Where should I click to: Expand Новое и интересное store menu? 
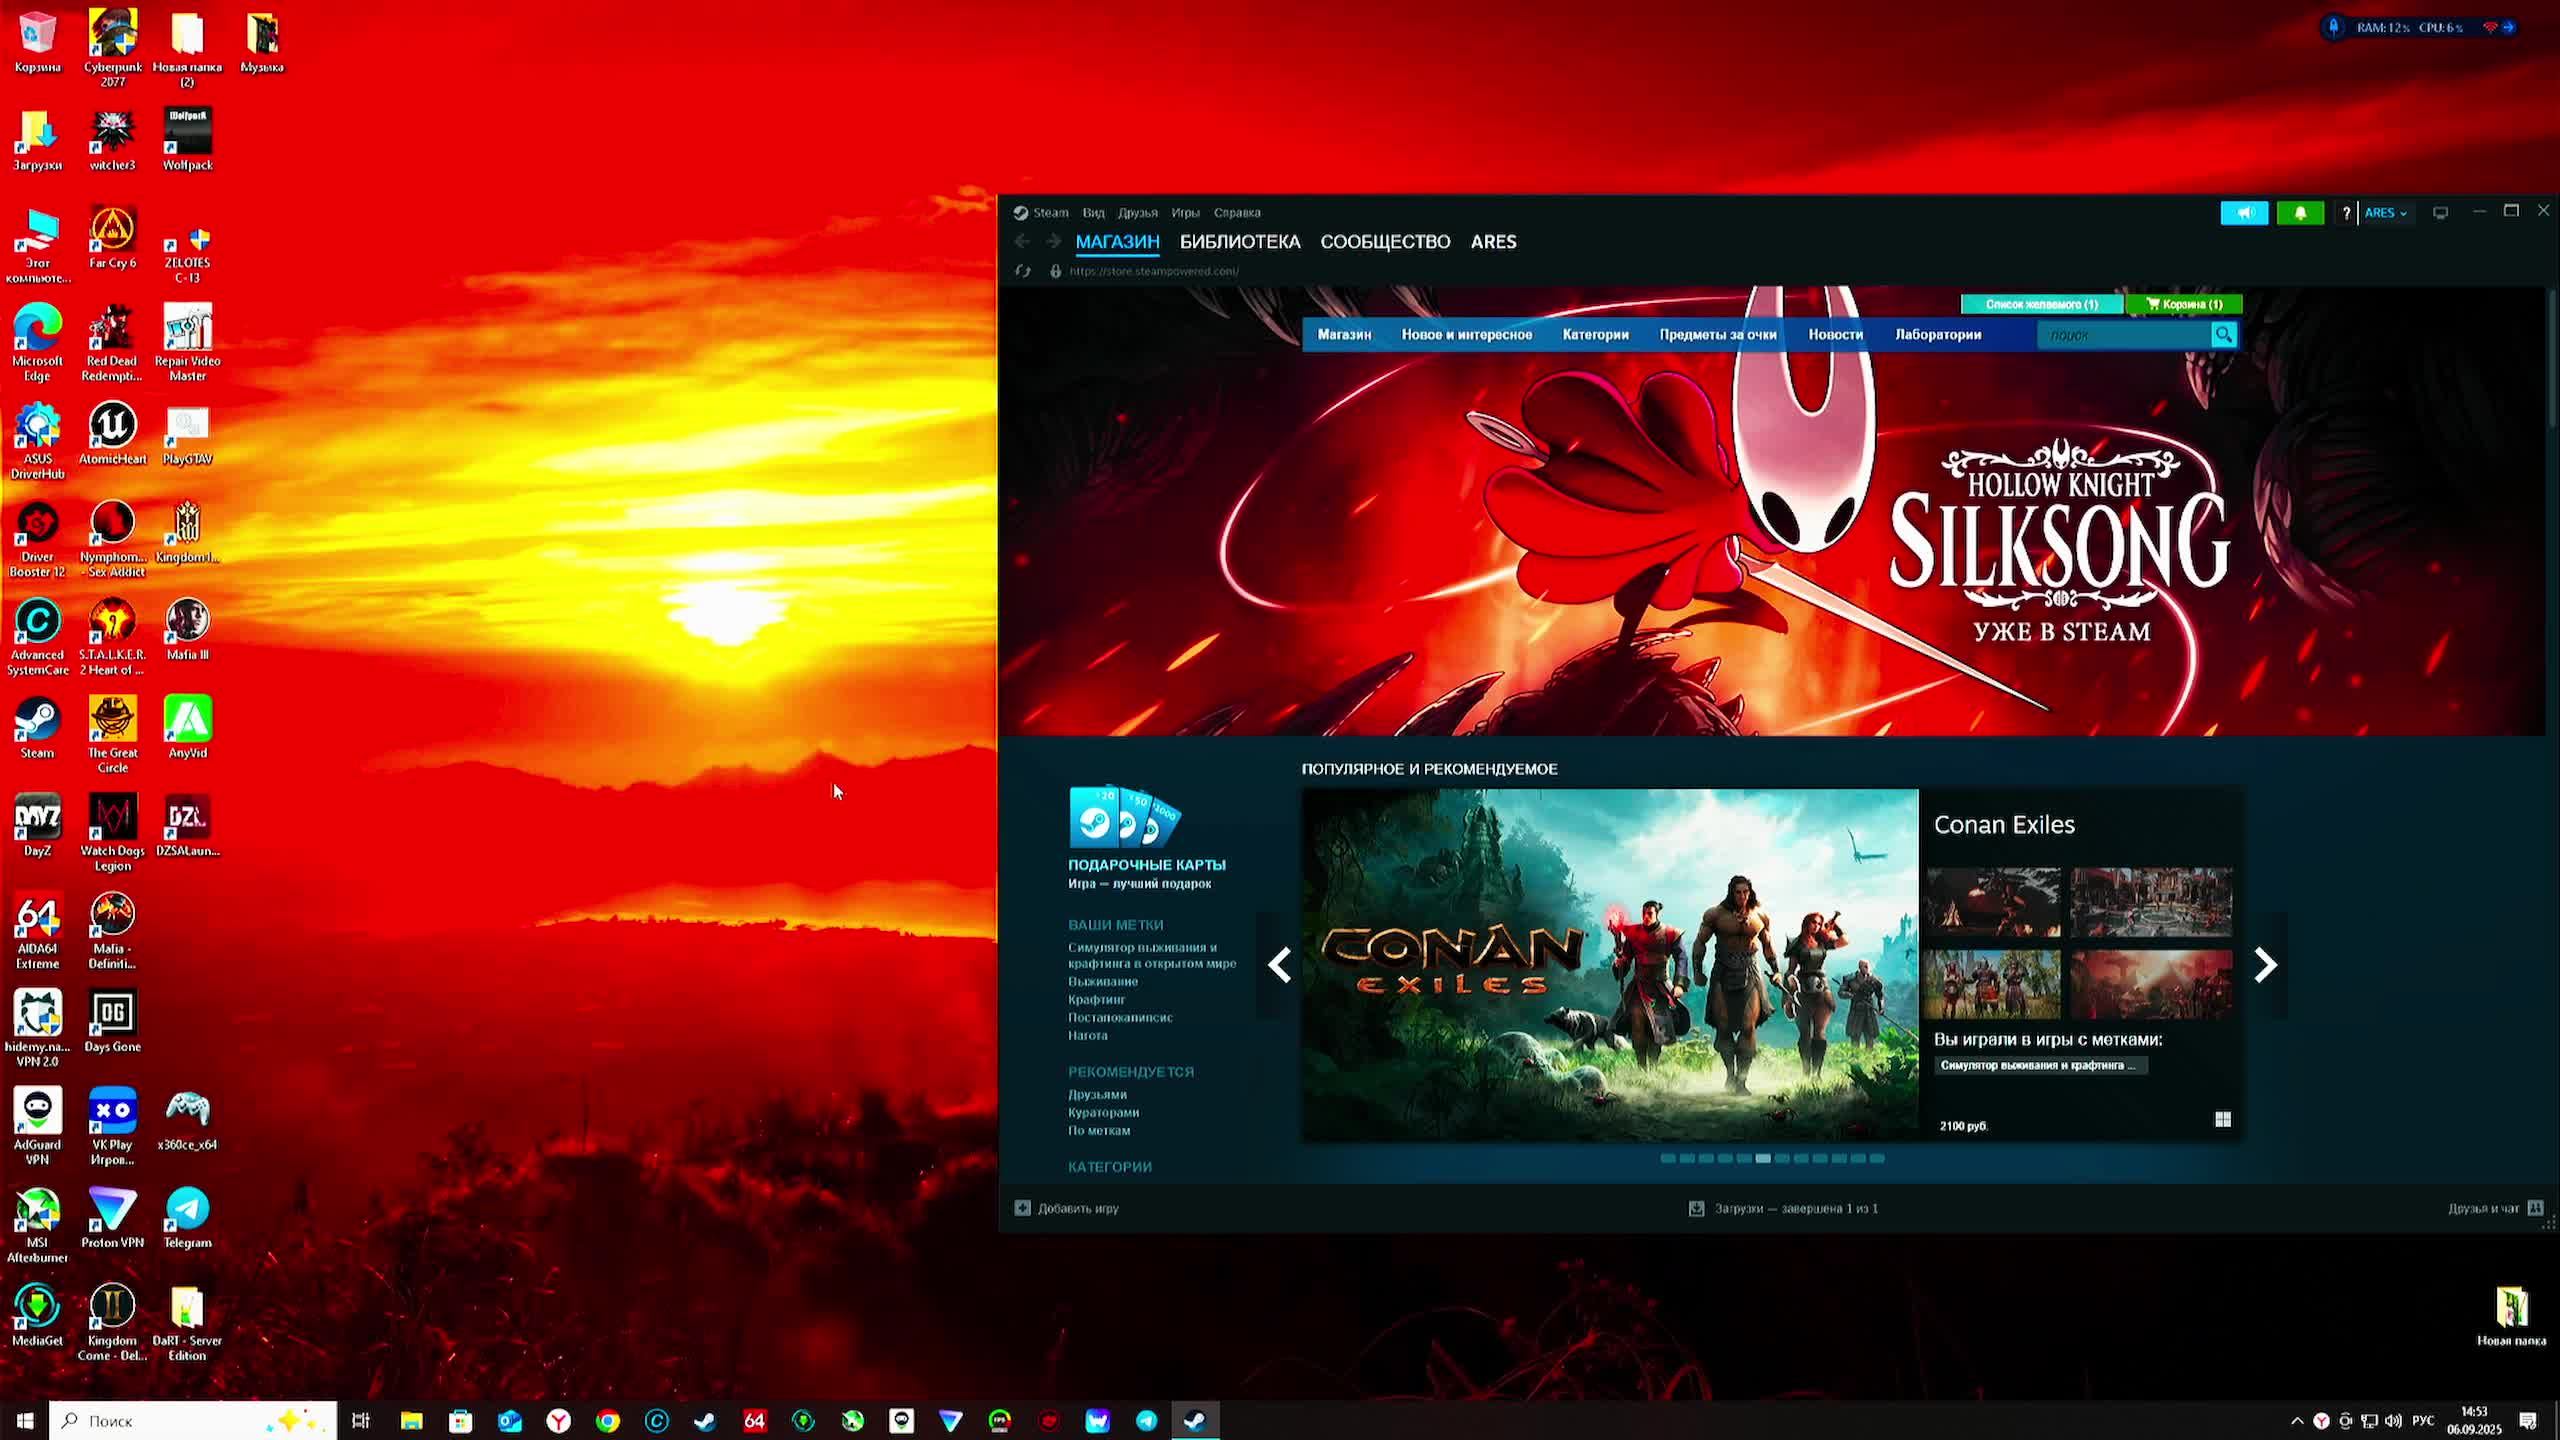coord(1466,335)
